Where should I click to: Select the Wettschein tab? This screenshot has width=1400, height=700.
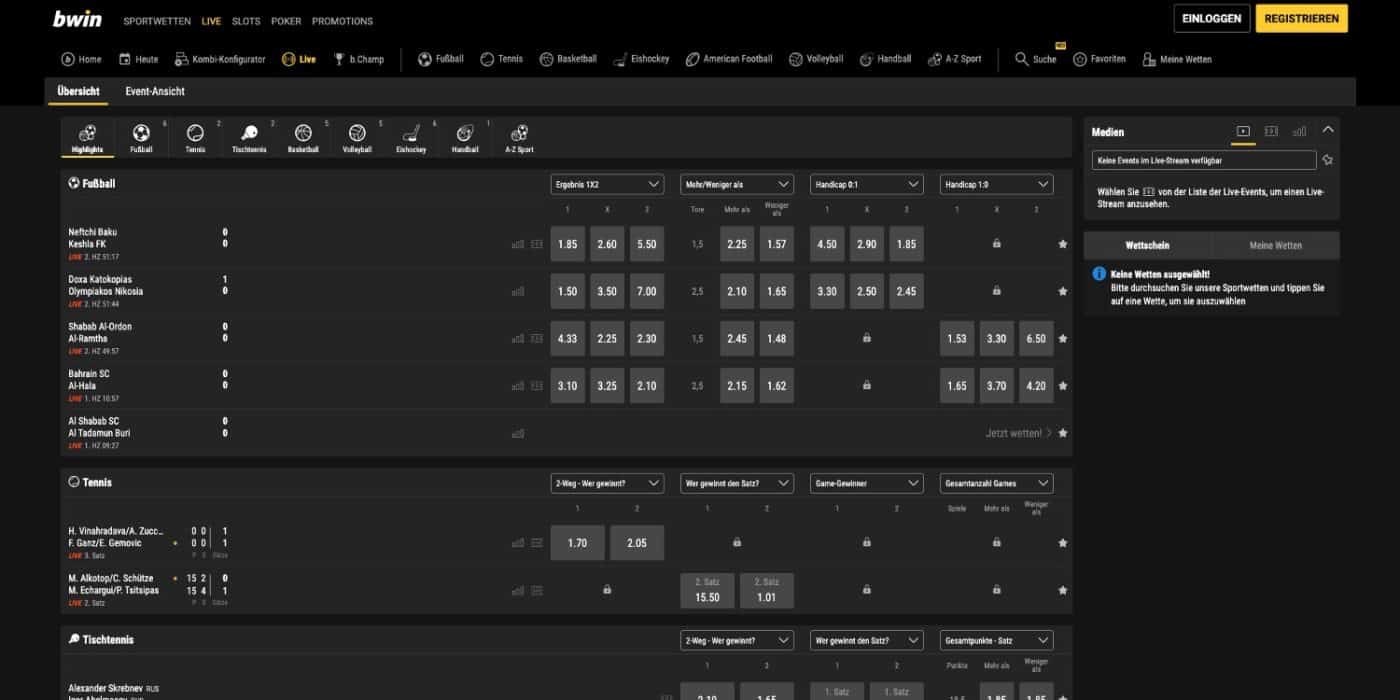(1148, 245)
